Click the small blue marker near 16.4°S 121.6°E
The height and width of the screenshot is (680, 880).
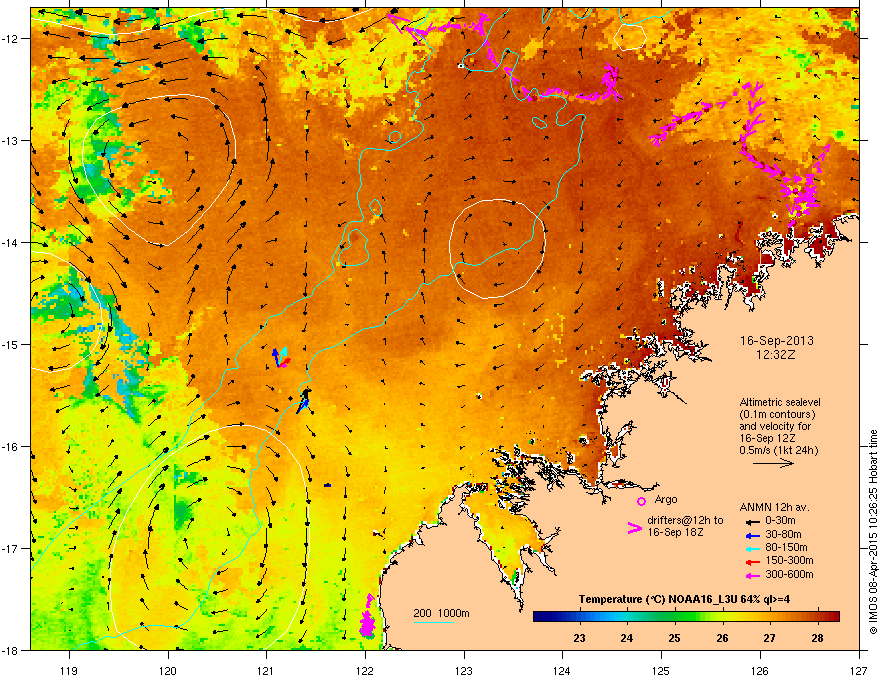pos(327,485)
